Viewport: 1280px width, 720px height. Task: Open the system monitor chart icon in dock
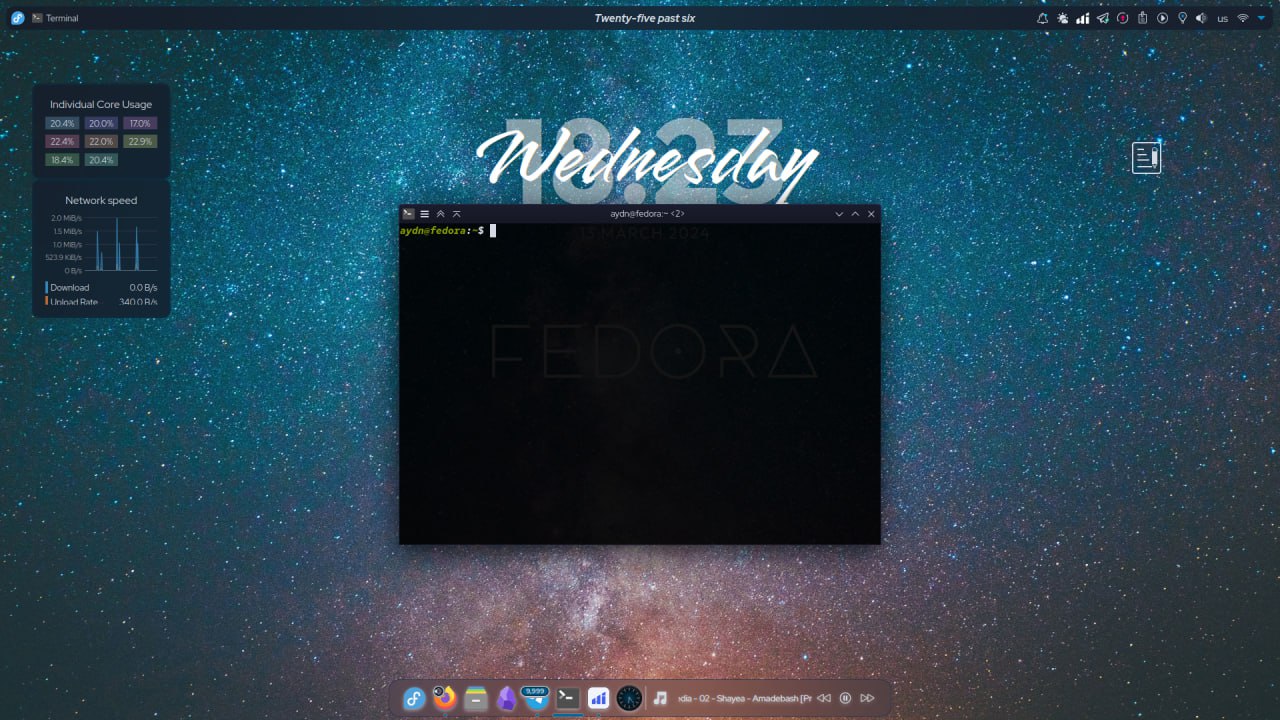pos(598,698)
